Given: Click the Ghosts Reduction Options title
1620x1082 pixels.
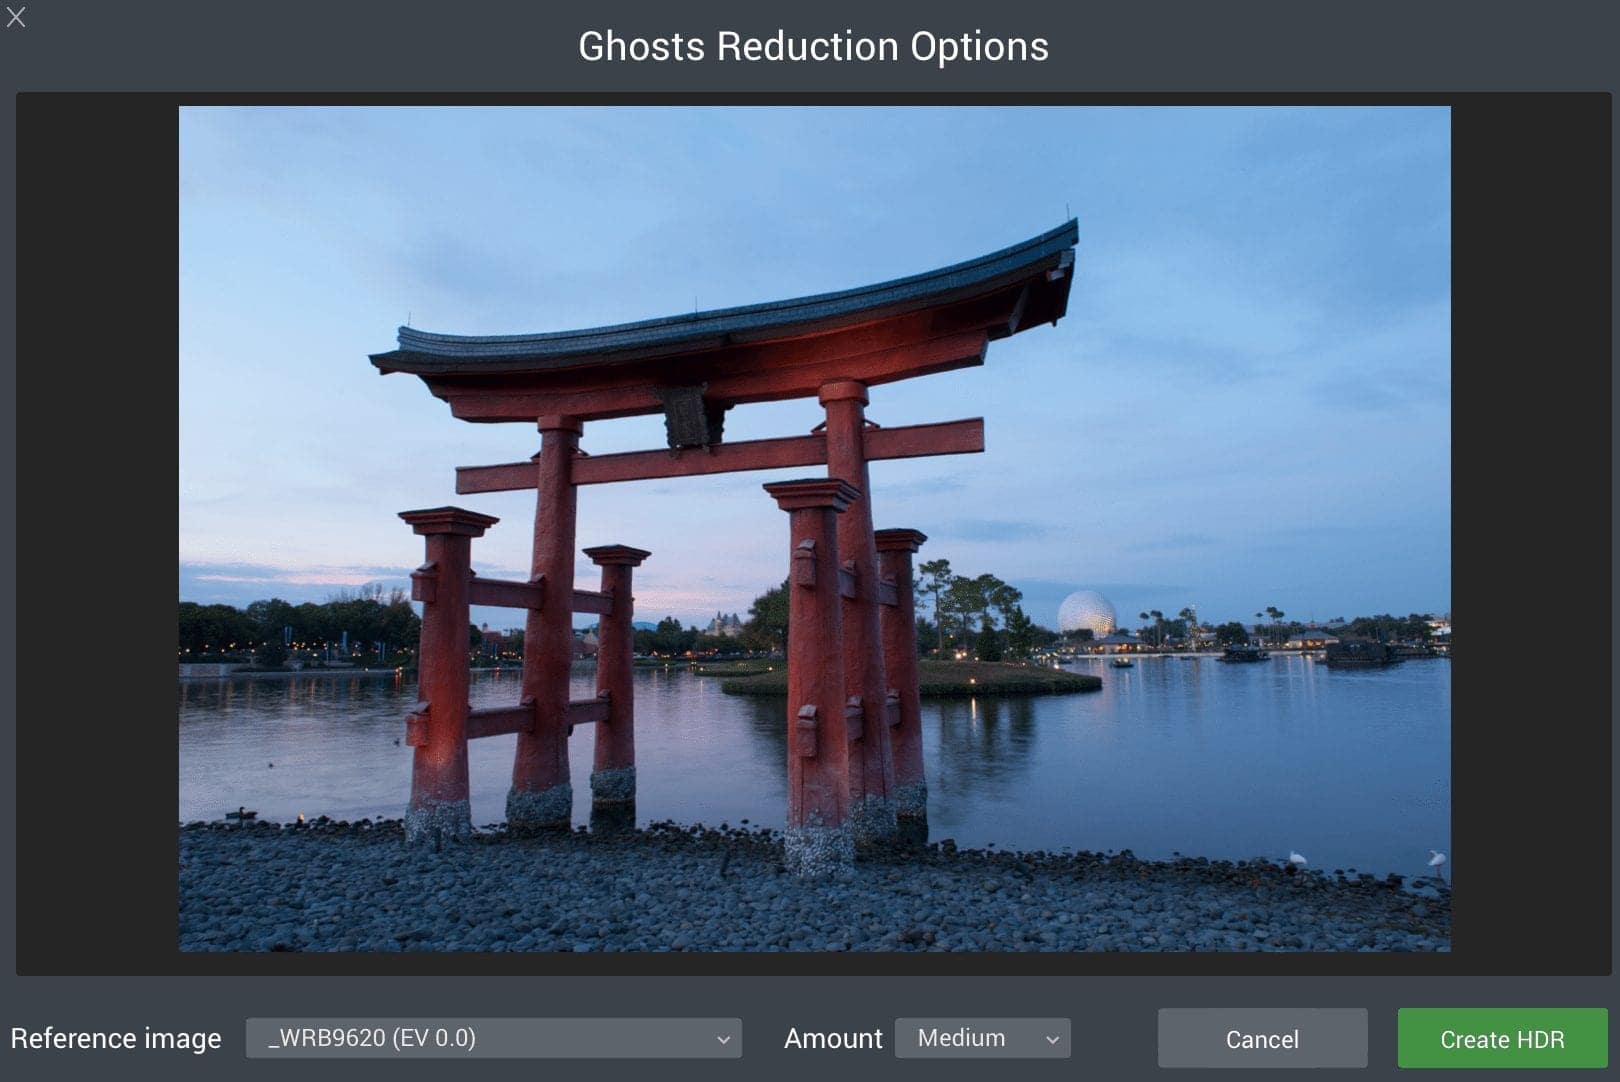Looking at the screenshot, I should [813, 47].
